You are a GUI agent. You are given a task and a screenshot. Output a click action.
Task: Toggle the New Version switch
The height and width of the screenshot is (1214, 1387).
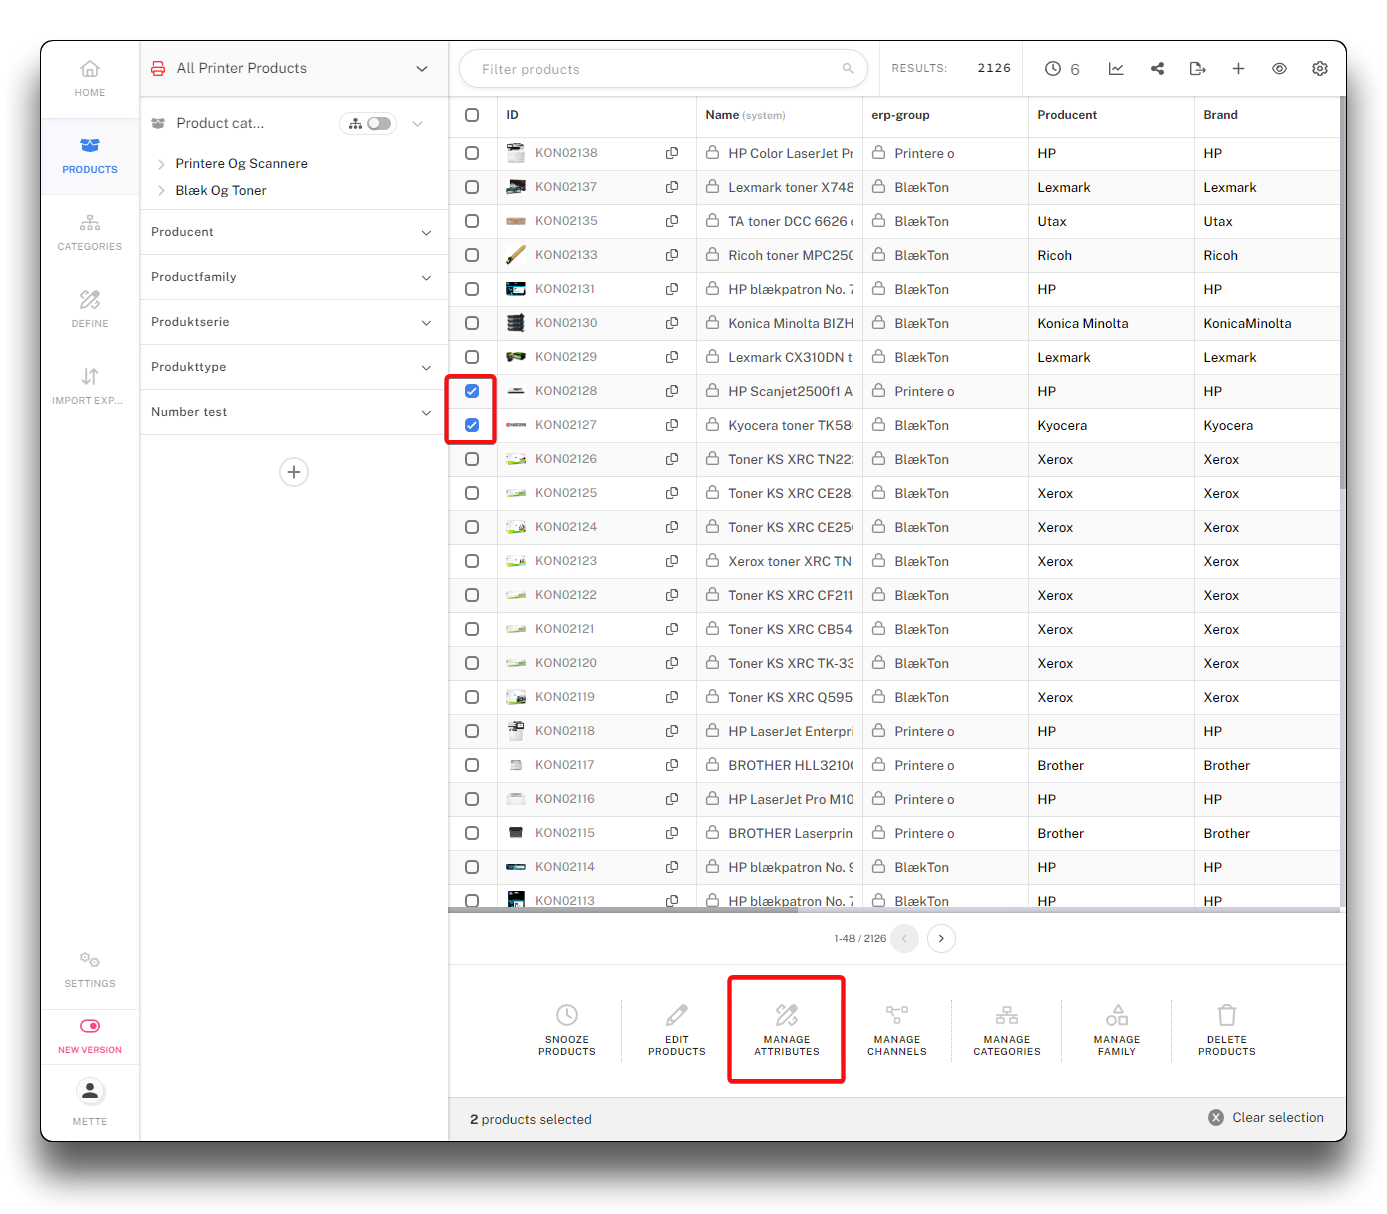[90, 1026]
